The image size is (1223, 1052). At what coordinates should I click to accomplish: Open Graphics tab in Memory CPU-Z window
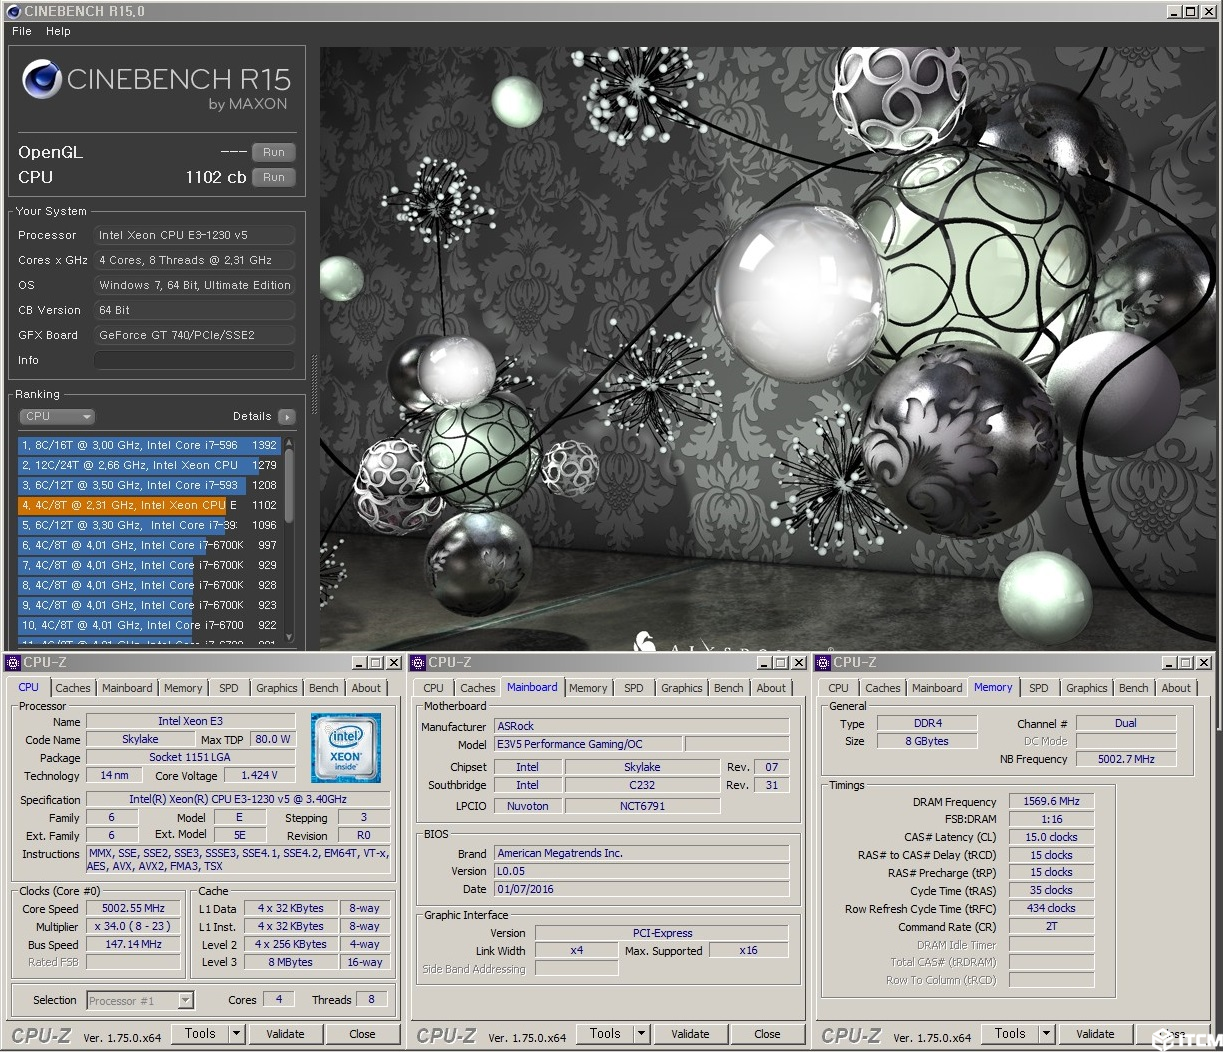[x=1087, y=688]
